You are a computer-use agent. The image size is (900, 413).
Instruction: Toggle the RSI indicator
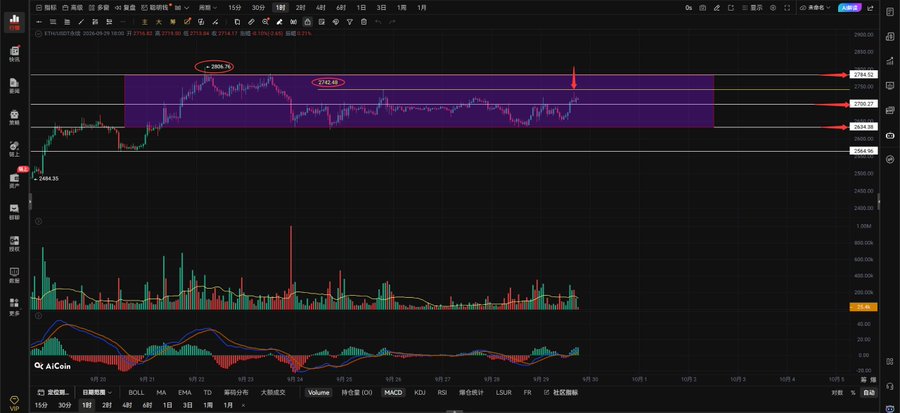442,393
